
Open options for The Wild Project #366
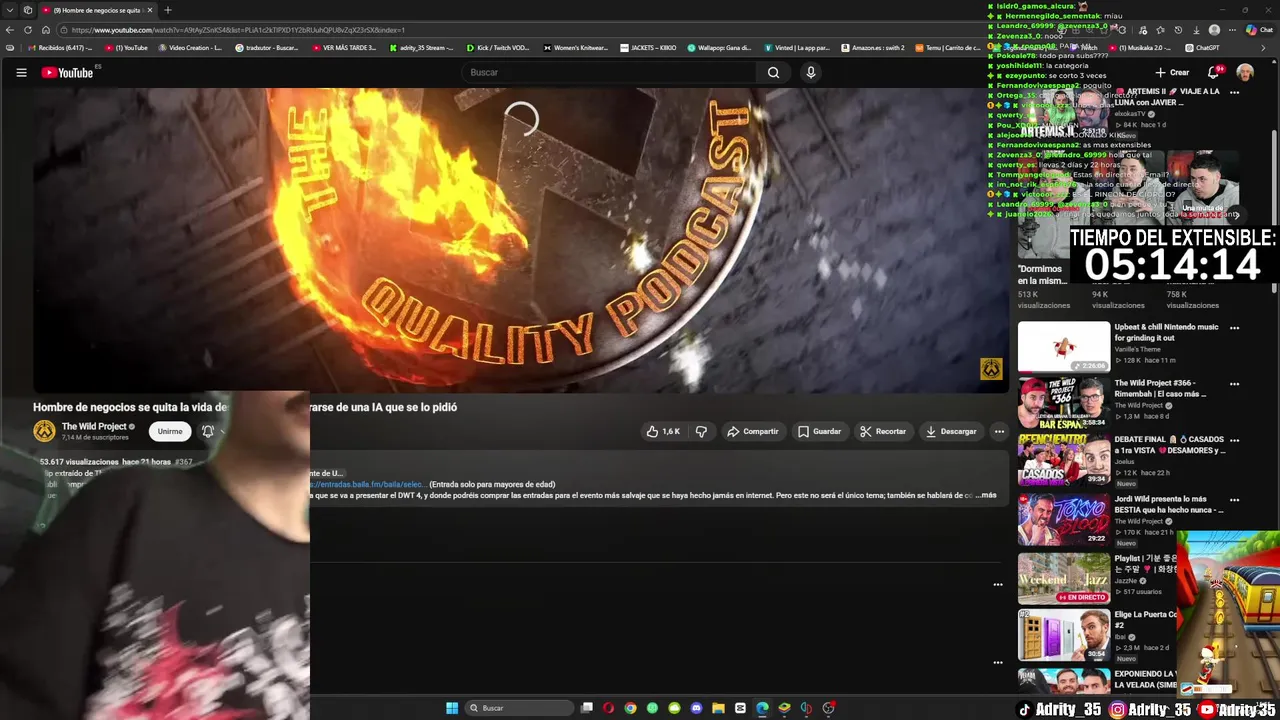pyautogui.click(x=1234, y=384)
